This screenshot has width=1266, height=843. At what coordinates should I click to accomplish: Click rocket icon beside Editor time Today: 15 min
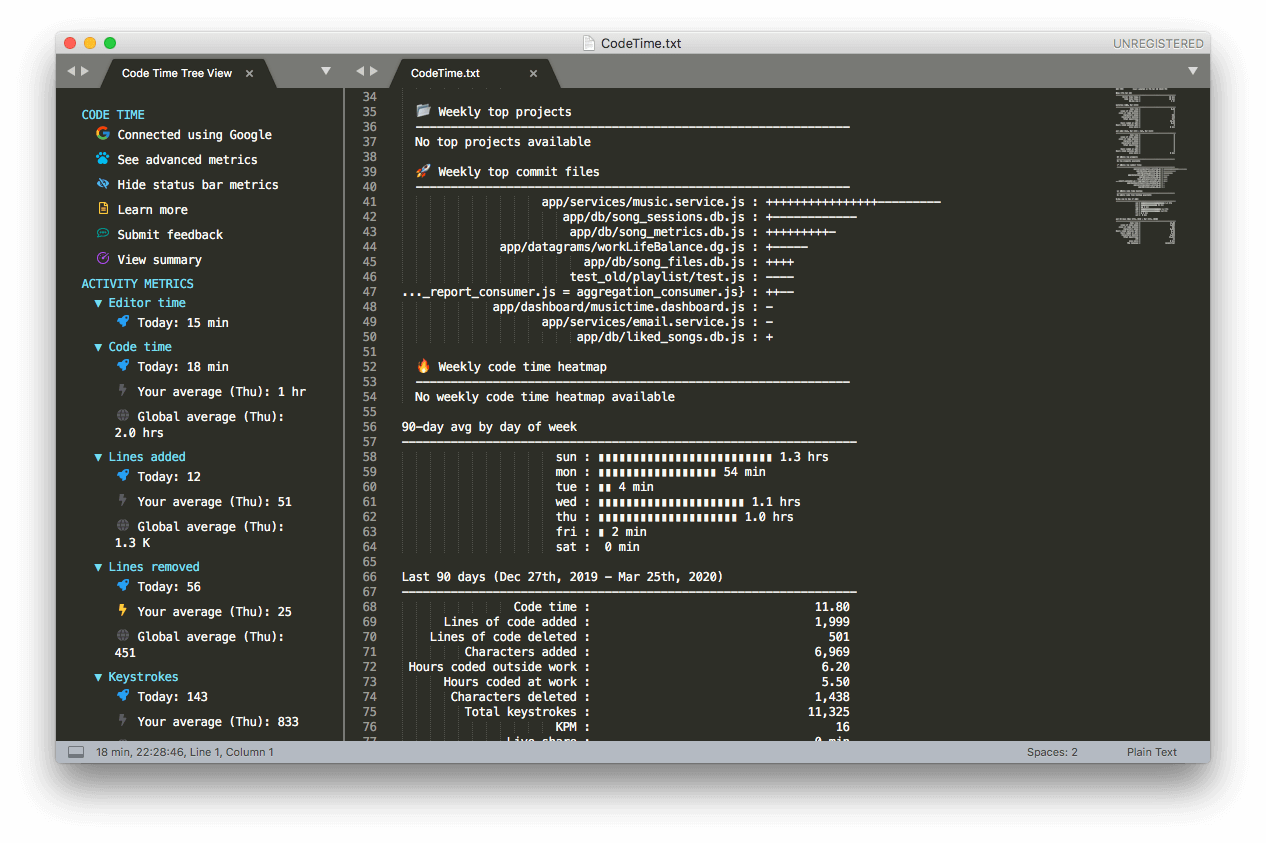123,321
